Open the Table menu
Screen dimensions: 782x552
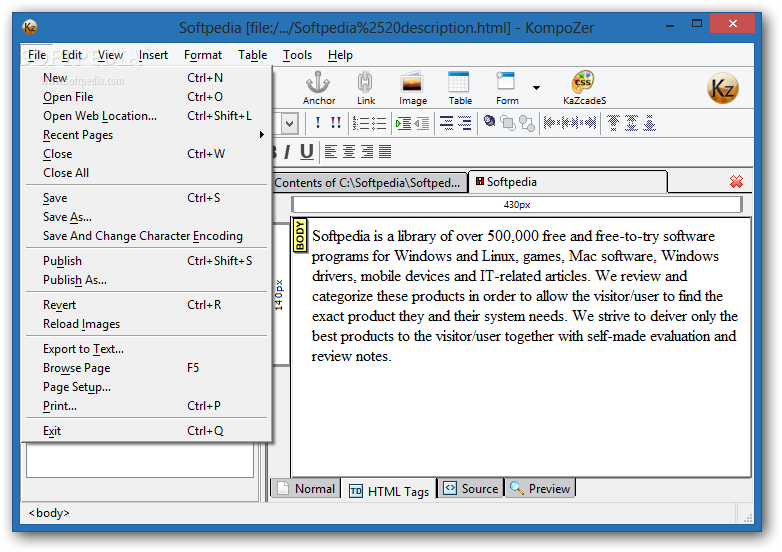click(252, 55)
